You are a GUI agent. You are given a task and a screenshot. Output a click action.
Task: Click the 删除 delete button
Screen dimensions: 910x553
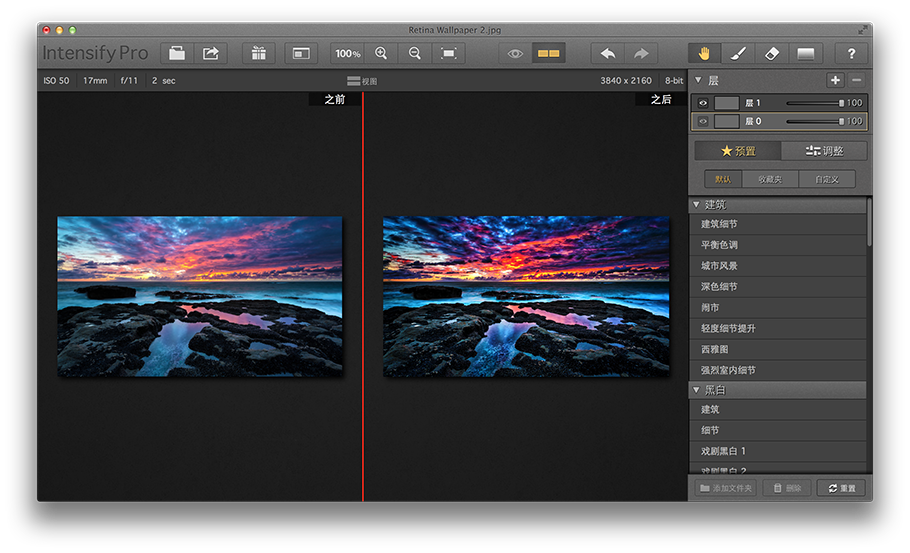point(786,488)
